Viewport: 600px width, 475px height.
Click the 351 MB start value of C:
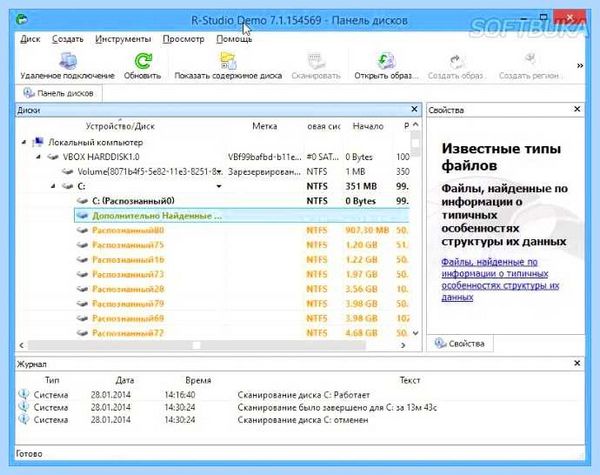pyautogui.click(x=361, y=186)
